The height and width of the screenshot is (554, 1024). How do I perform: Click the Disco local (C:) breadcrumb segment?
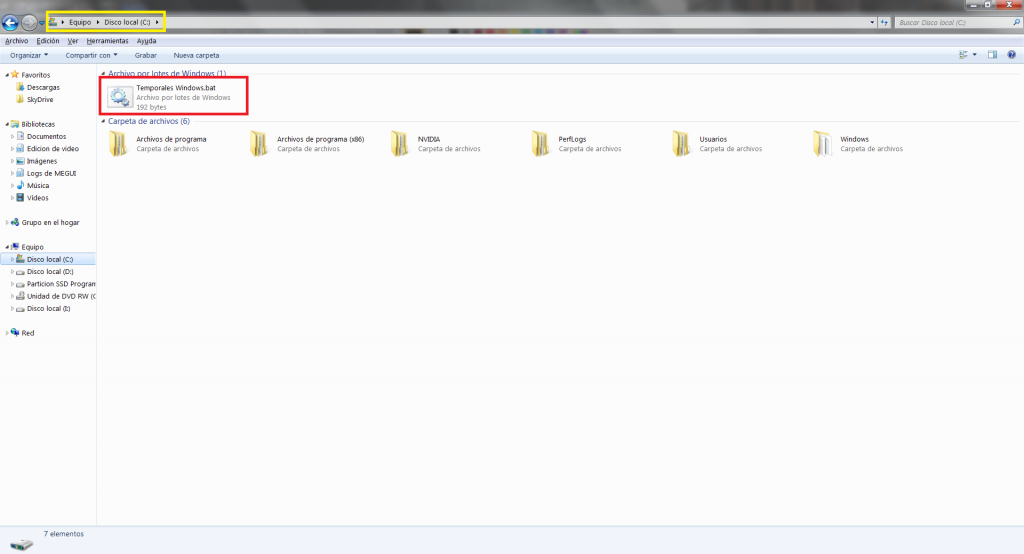[x=127, y=22]
